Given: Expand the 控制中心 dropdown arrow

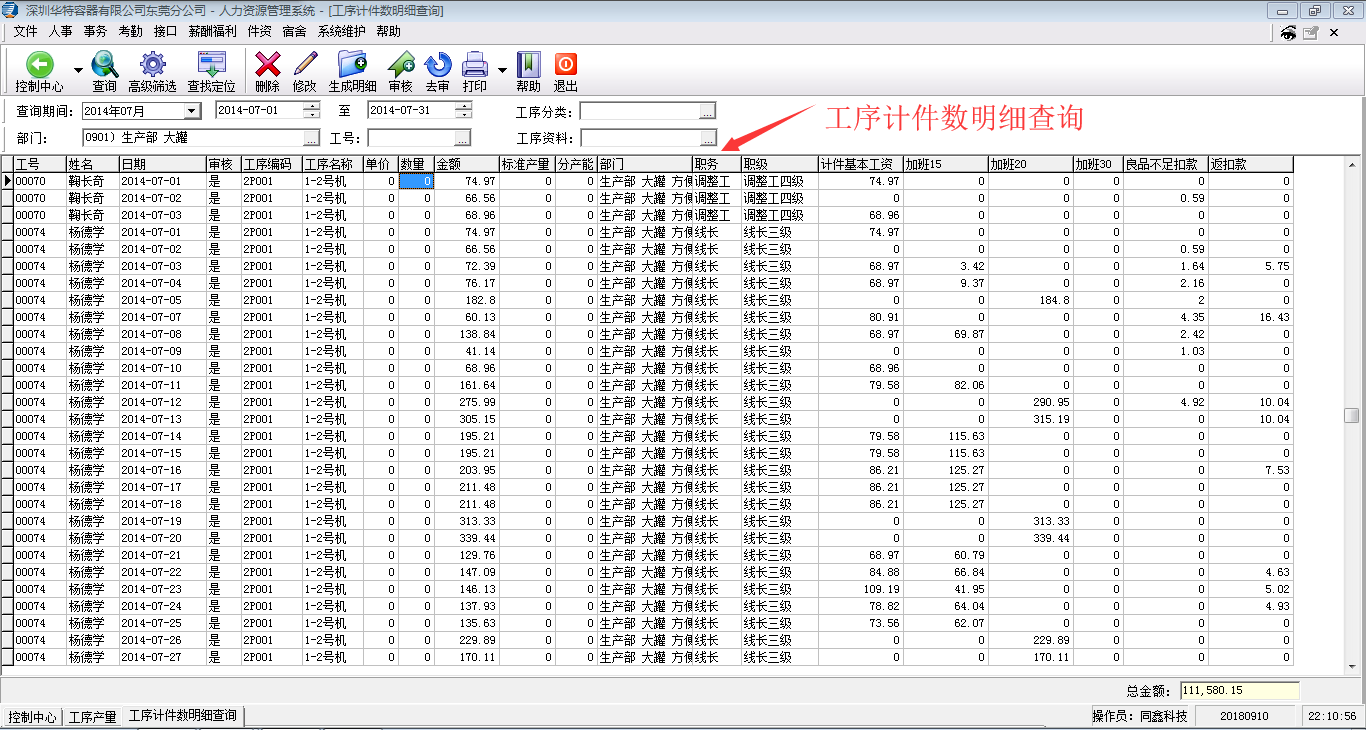Looking at the screenshot, I should (78, 71).
